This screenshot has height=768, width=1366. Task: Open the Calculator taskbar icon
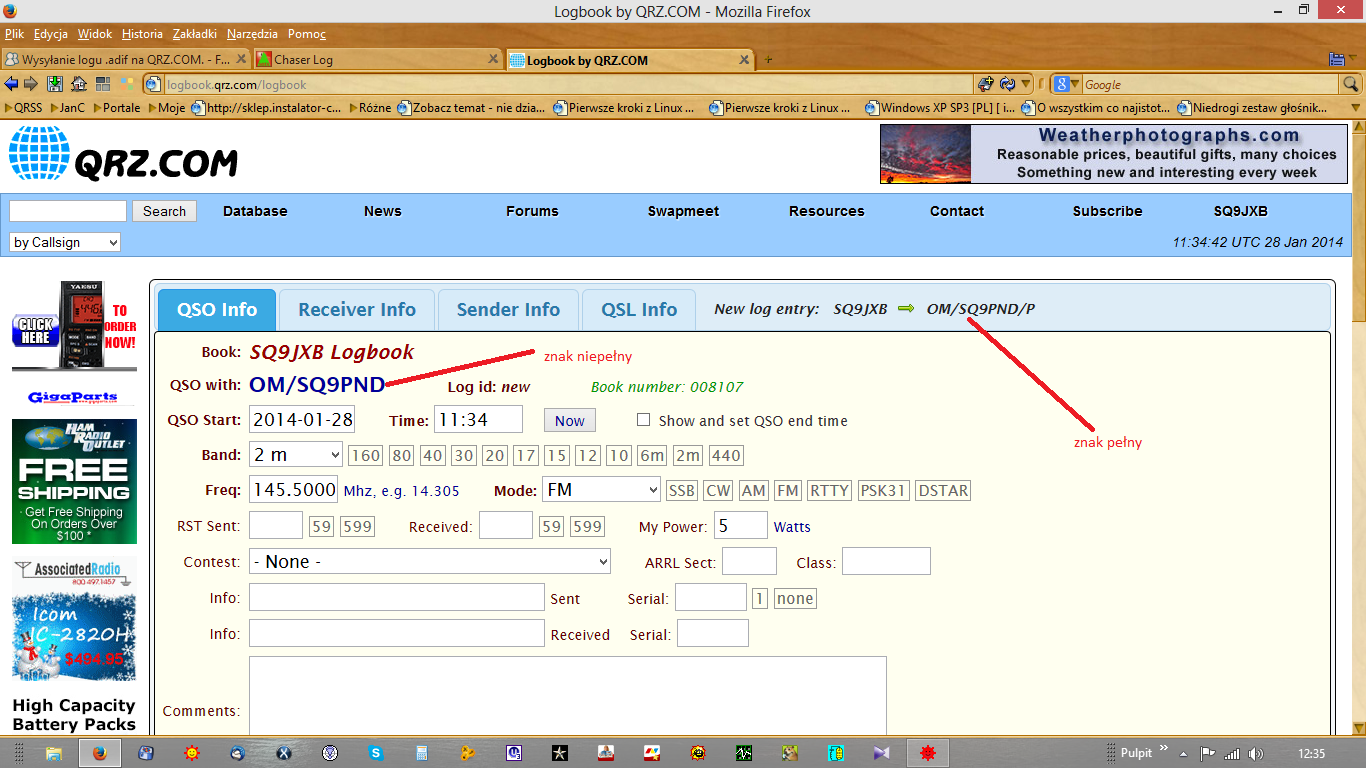(x=422, y=753)
